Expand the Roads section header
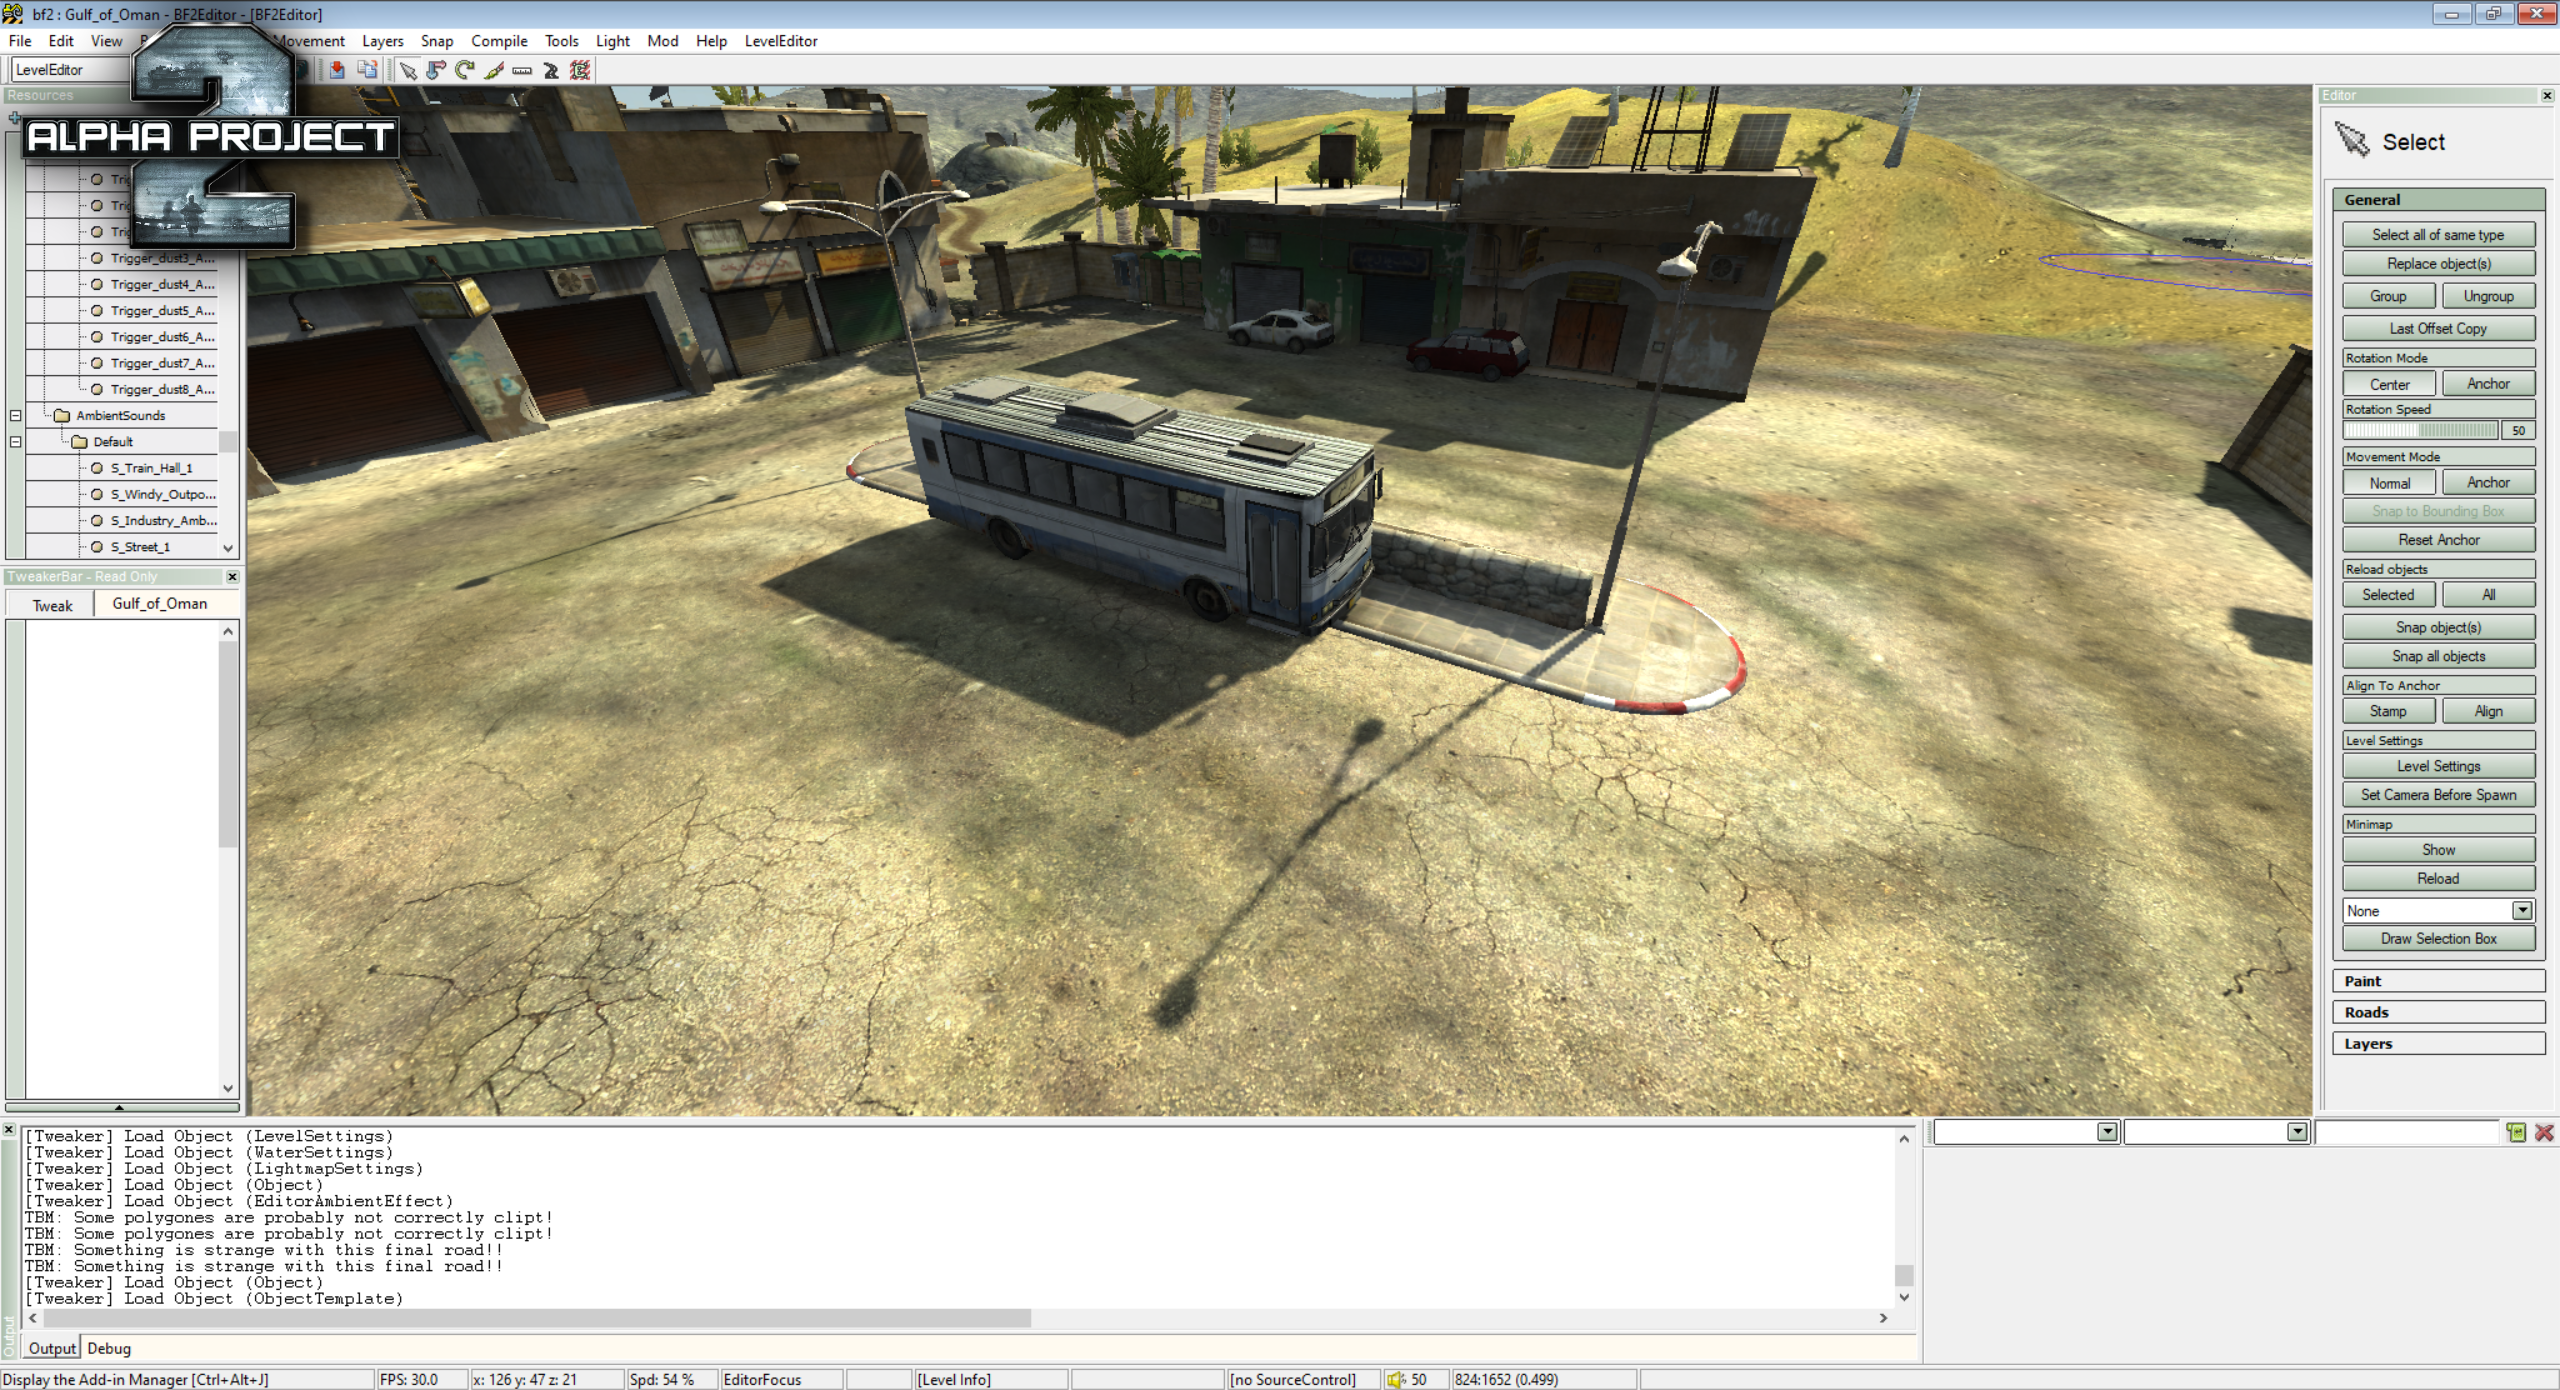Screen dimensions: 2560x1390 click(x=2438, y=1012)
